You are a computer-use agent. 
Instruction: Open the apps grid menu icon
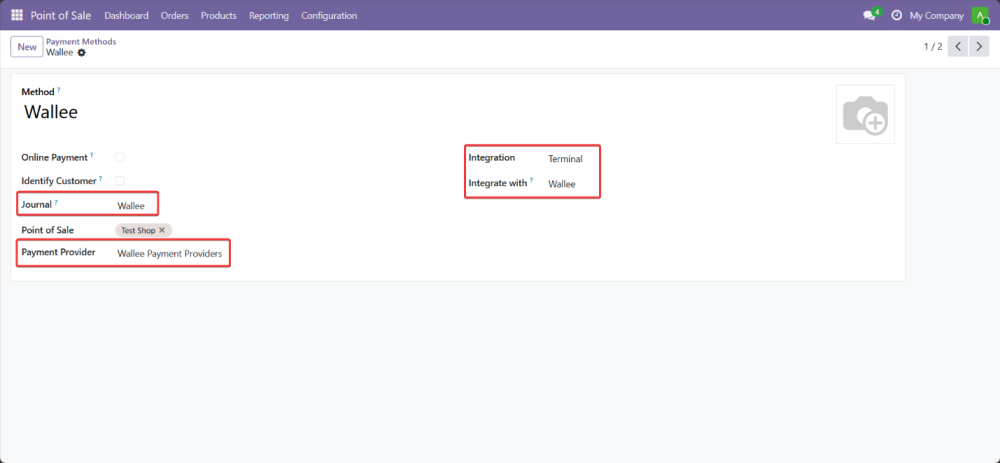[17, 15]
